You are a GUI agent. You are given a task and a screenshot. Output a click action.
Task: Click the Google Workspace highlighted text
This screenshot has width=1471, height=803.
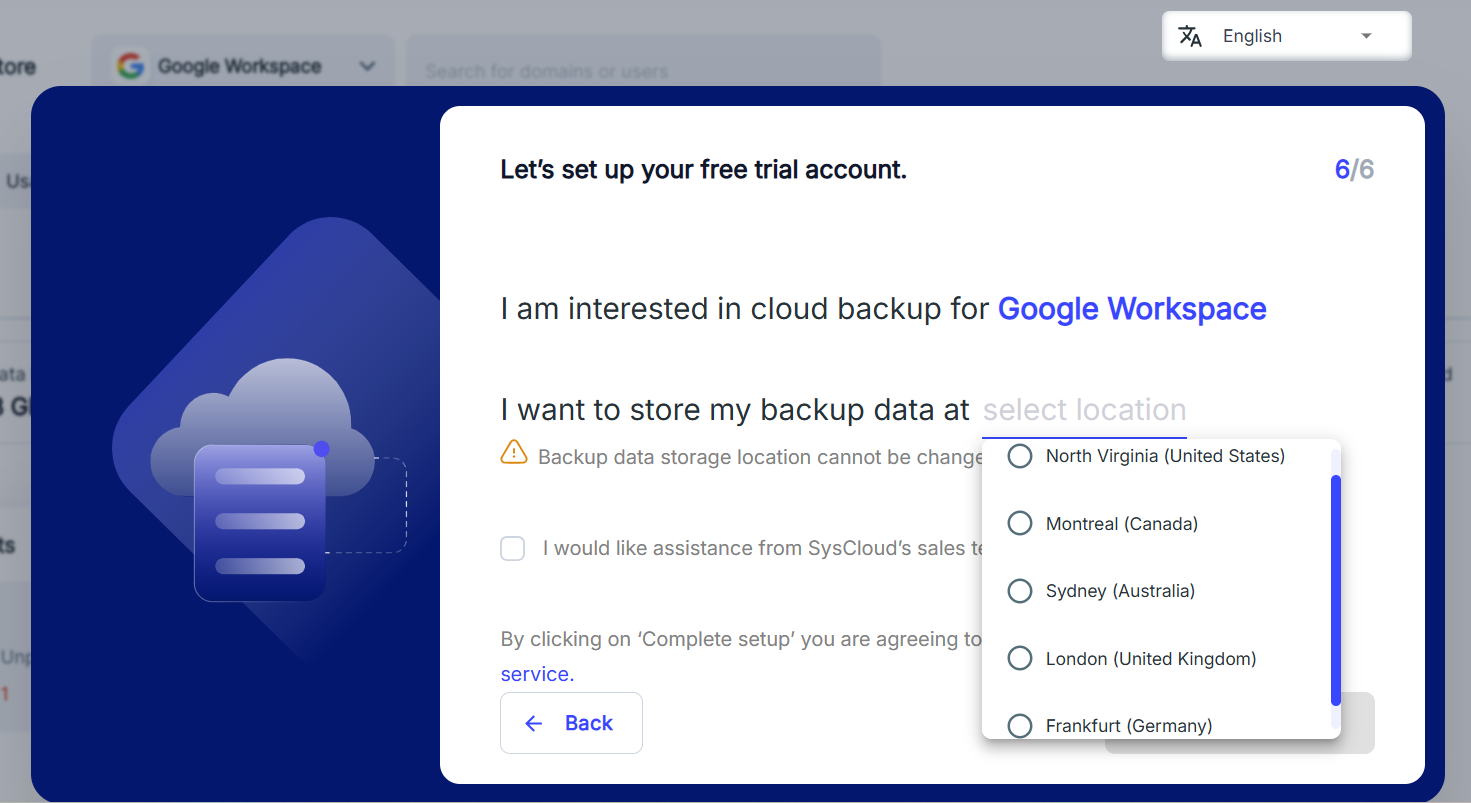1132,309
